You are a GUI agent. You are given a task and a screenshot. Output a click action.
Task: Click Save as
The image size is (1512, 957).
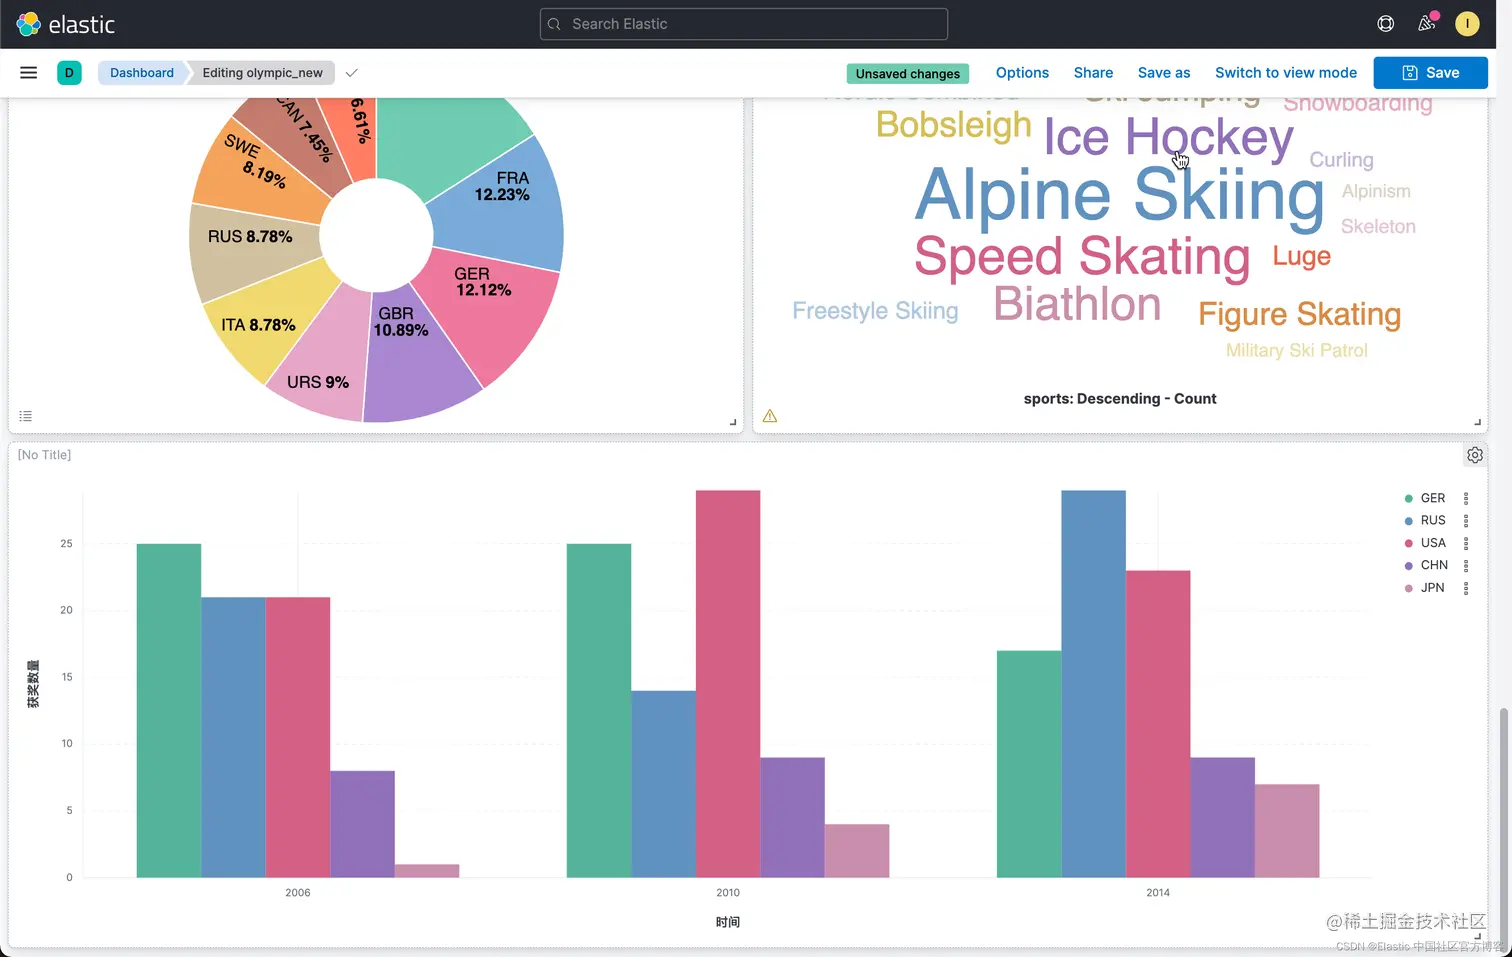click(1164, 73)
